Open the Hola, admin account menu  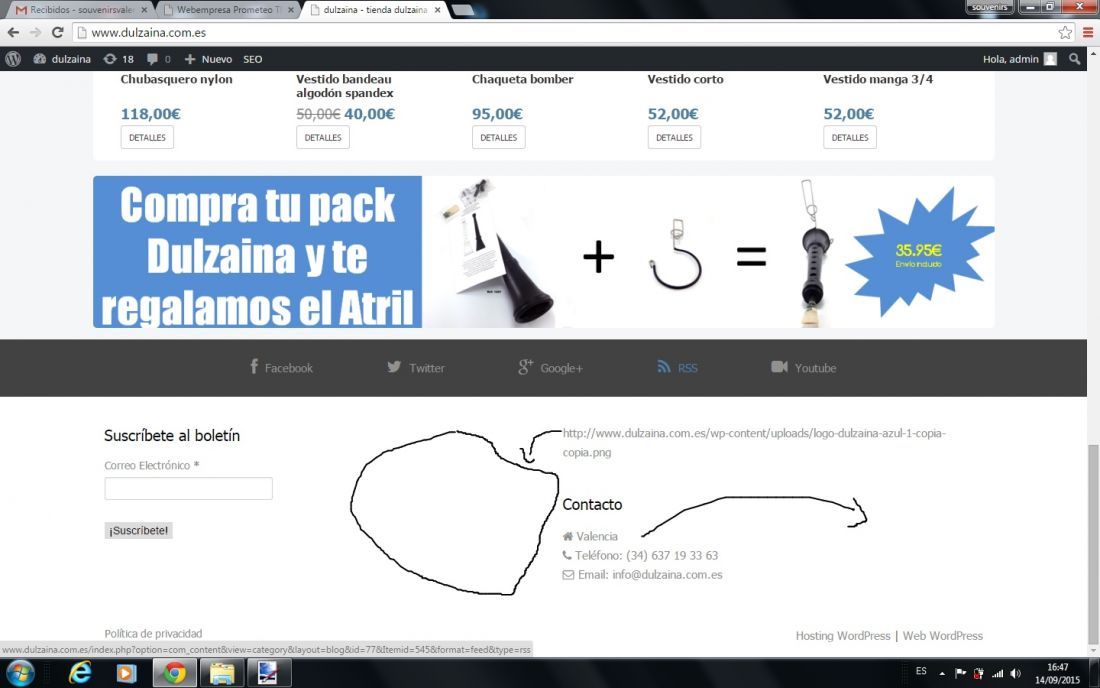pos(1019,59)
